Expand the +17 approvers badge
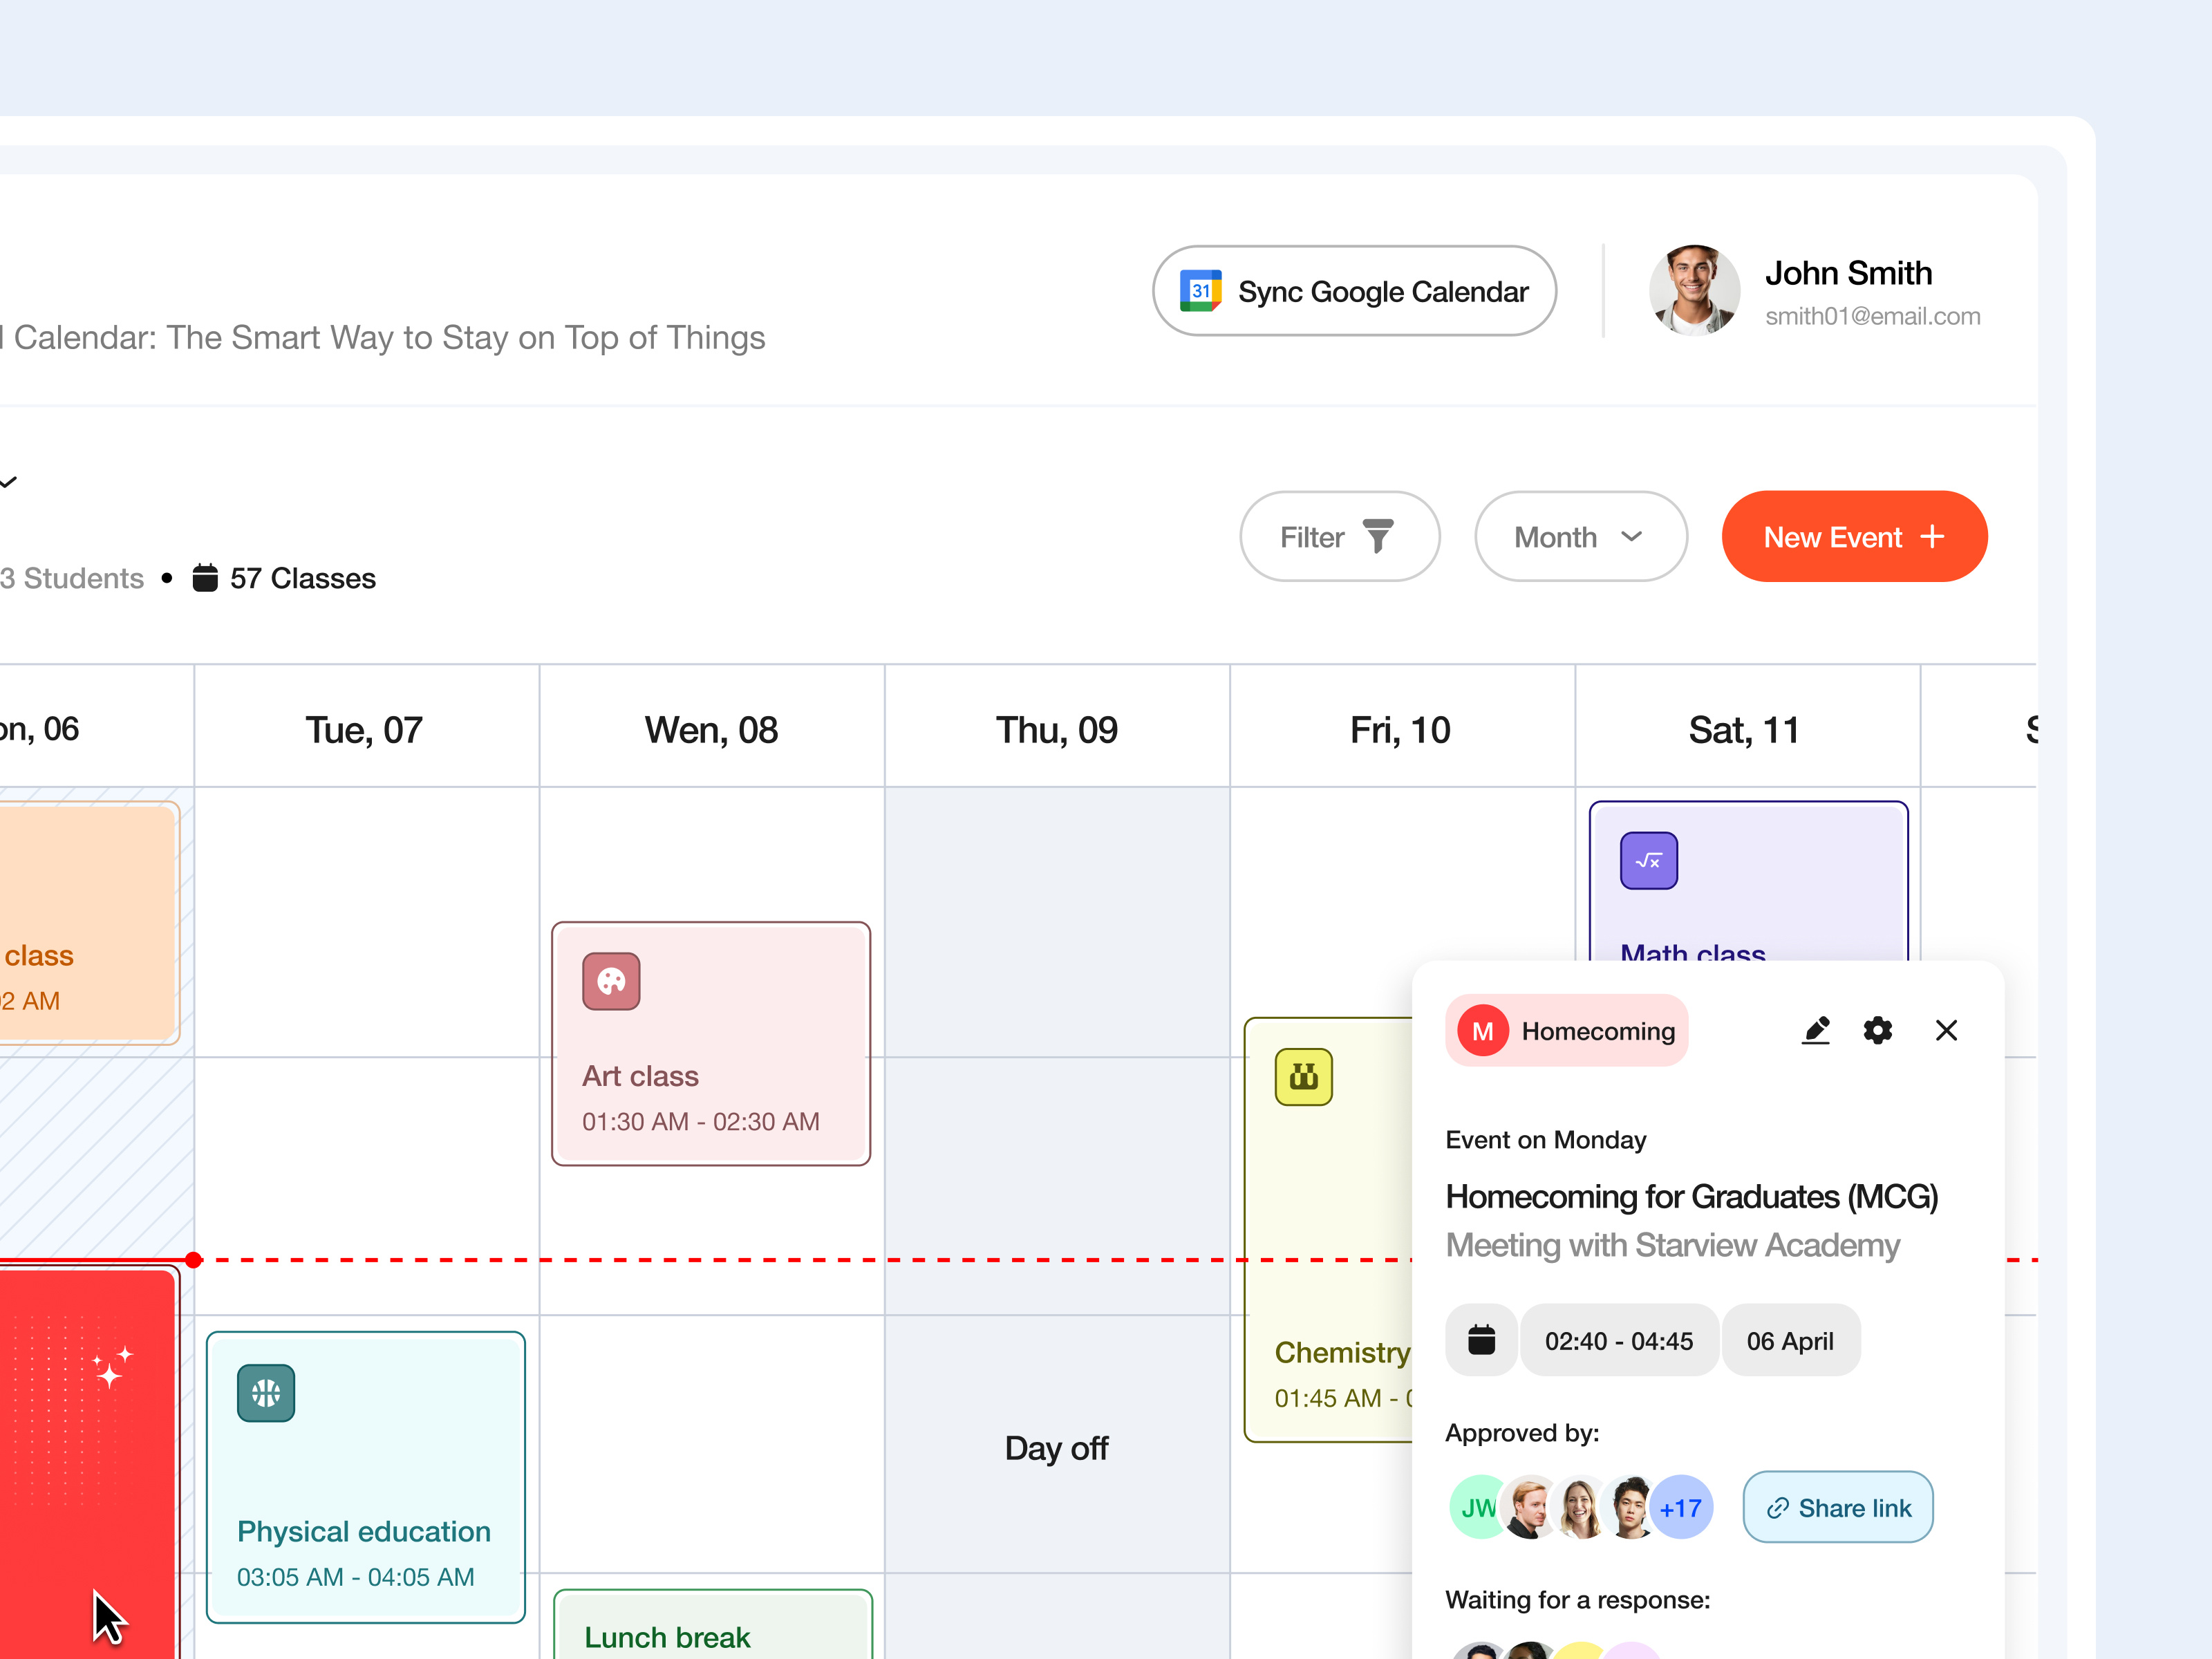Image resolution: width=2212 pixels, height=1659 pixels. coord(1680,1507)
